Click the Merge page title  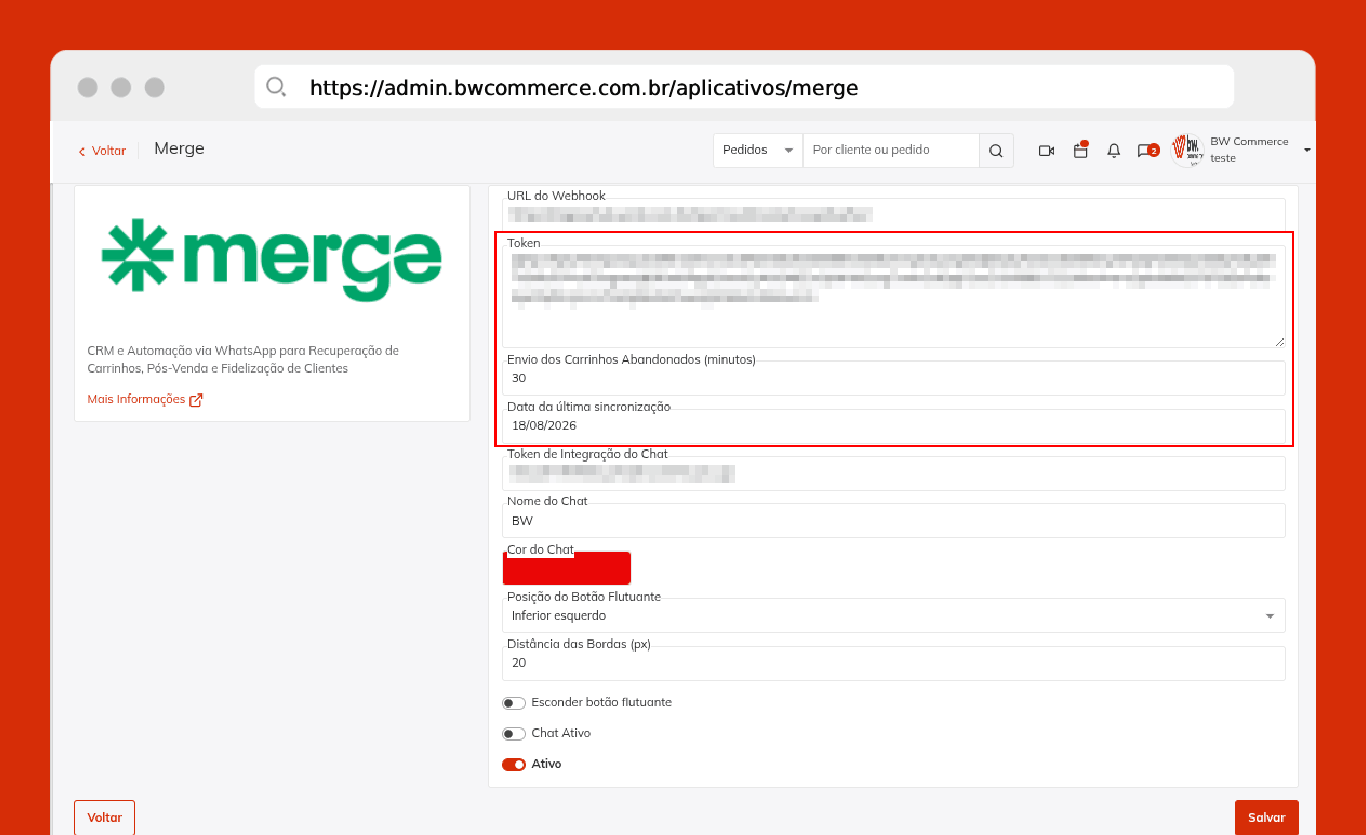coord(179,149)
